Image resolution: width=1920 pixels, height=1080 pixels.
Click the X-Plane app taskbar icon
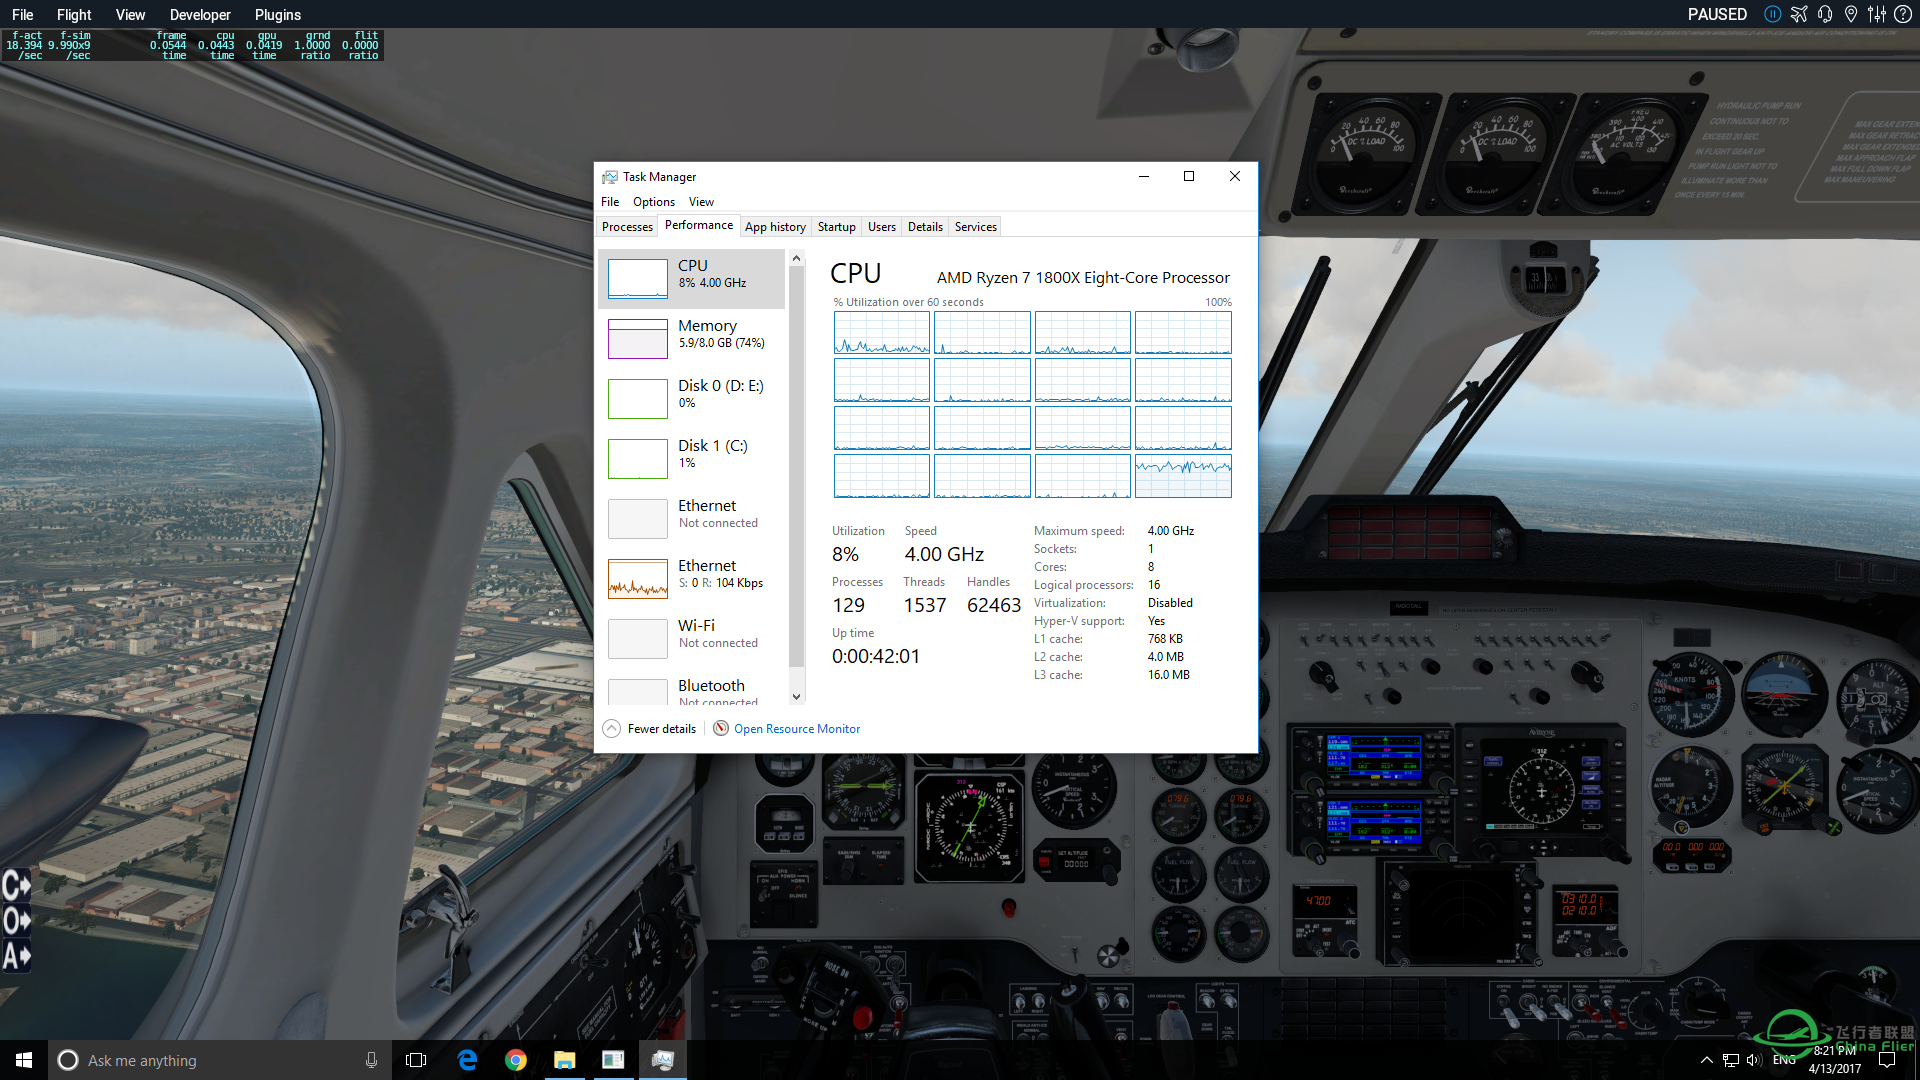613,1060
